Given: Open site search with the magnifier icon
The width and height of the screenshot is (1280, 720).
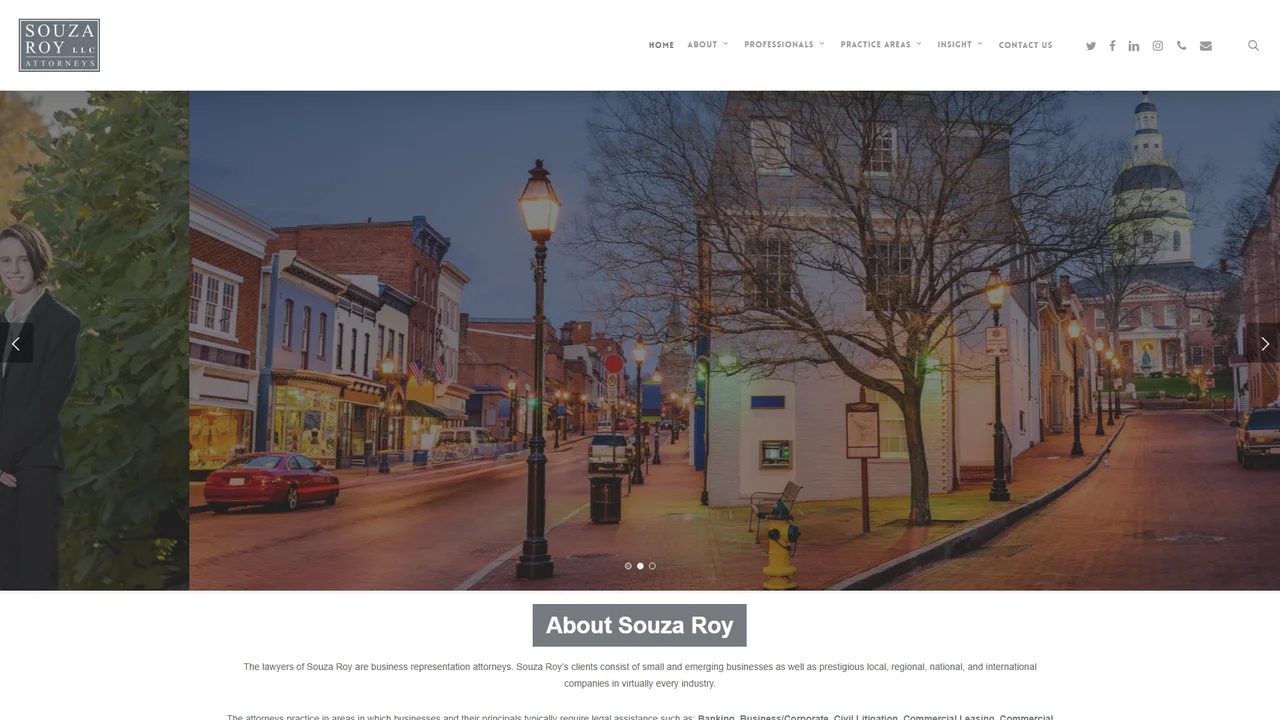Looking at the screenshot, I should tap(1253, 45).
